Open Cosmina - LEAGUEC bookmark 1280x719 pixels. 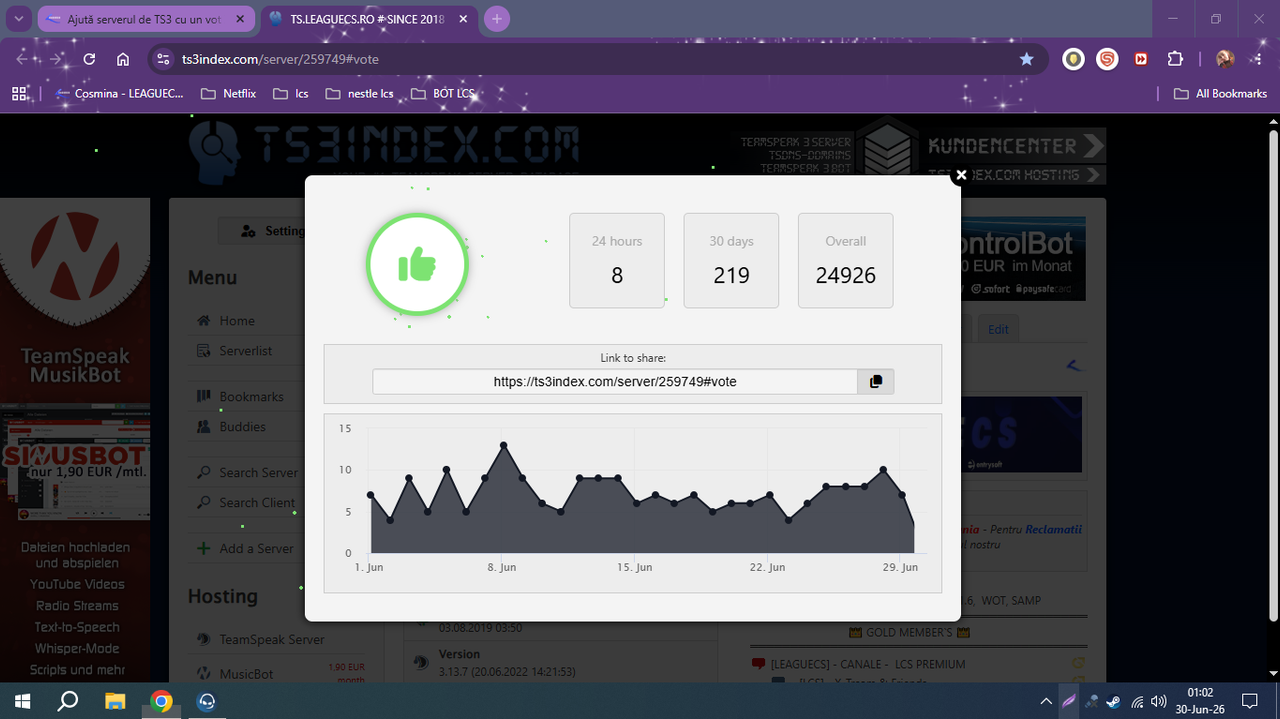pyautogui.click(x=119, y=93)
